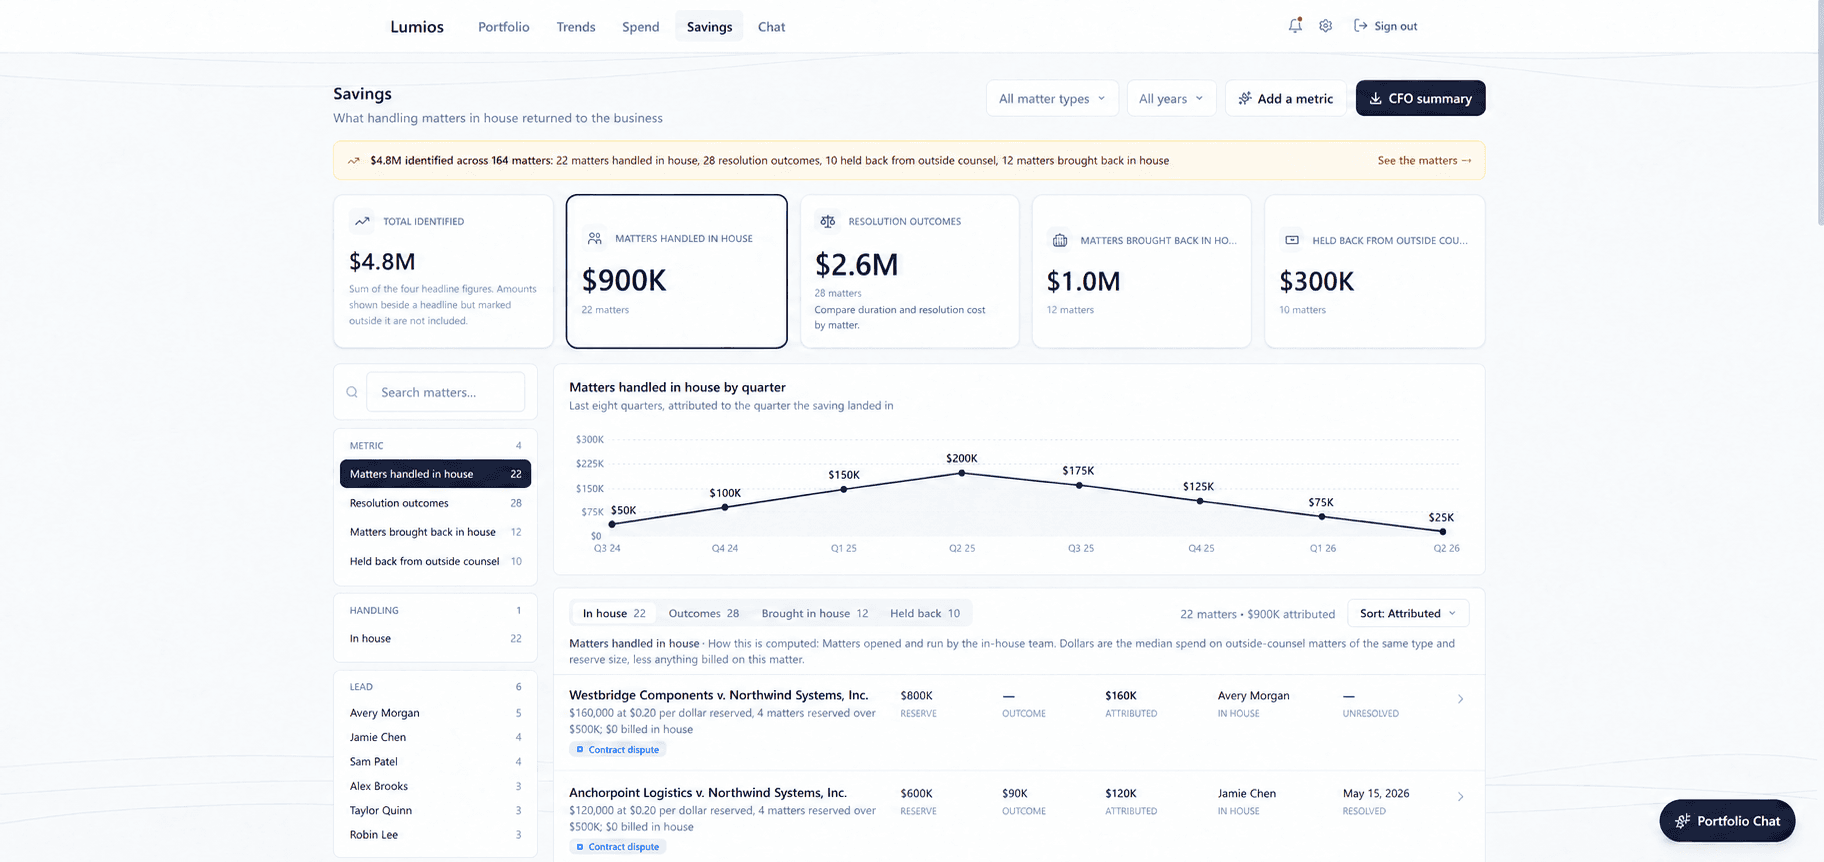The height and width of the screenshot is (862, 1824).
Task: Filter by lead Taylor Quinn
Action: 435,810
